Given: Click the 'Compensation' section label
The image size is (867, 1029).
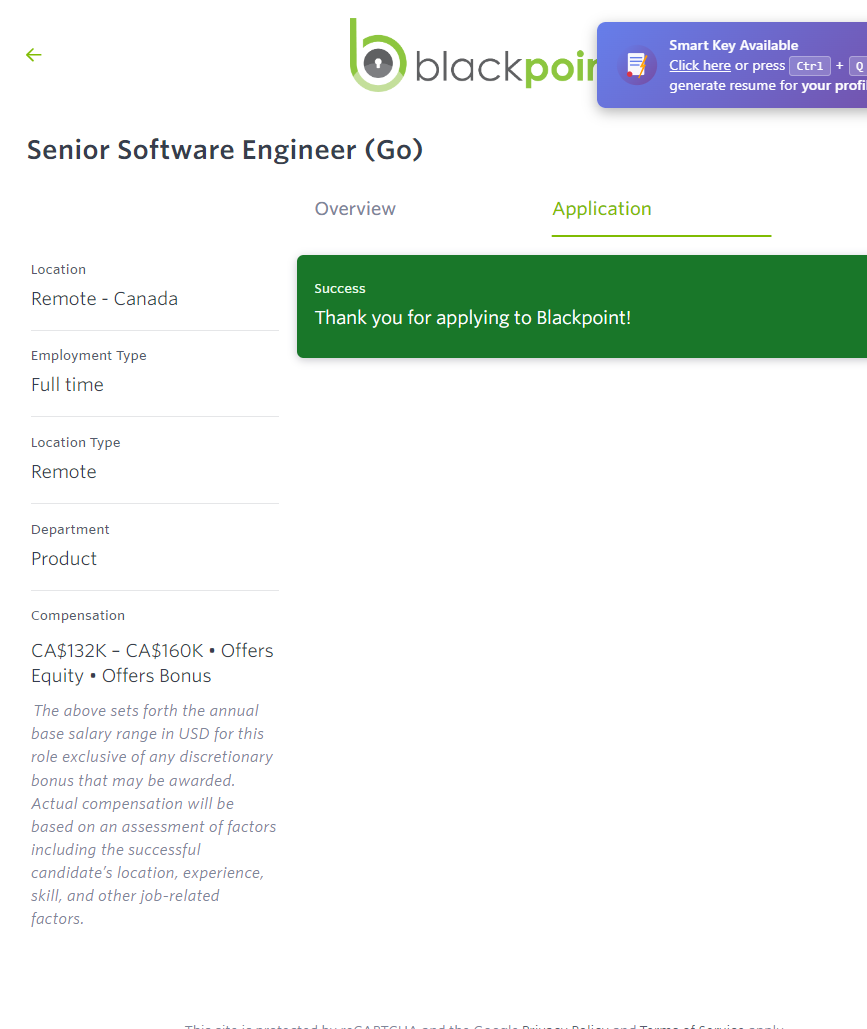Looking at the screenshot, I should 78,616.
